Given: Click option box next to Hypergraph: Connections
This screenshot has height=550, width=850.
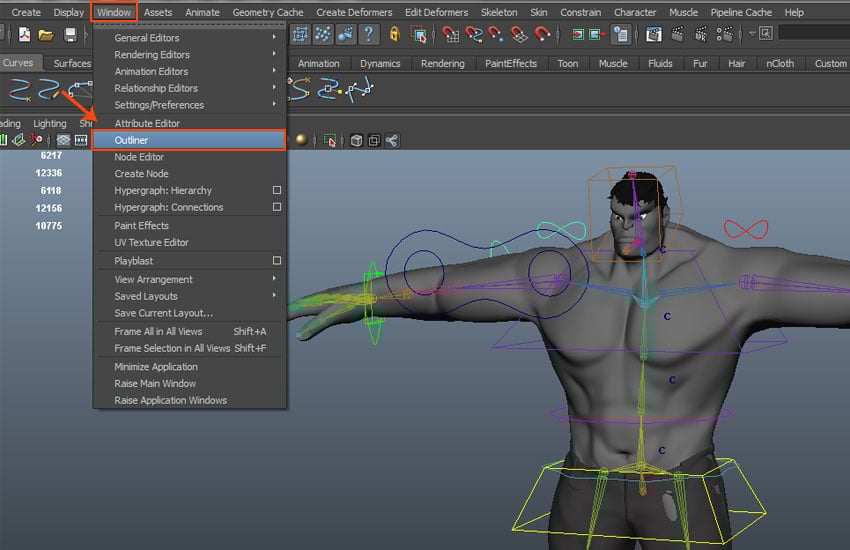Looking at the screenshot, I should (277, 207).
